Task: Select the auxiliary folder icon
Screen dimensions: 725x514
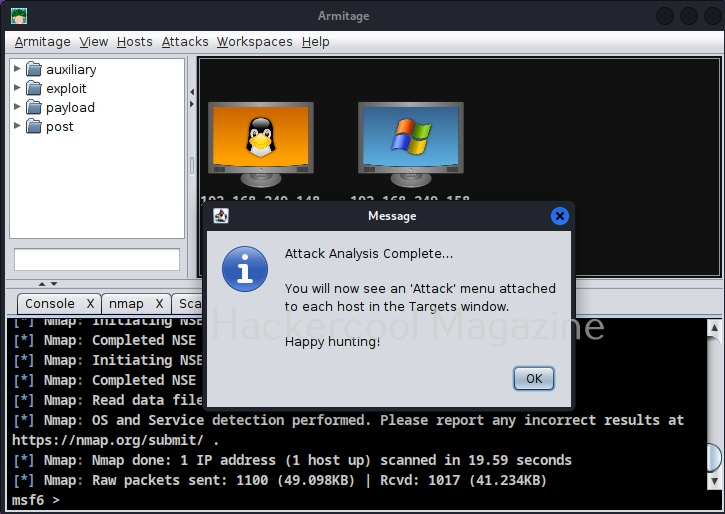Action: (33, 69)
